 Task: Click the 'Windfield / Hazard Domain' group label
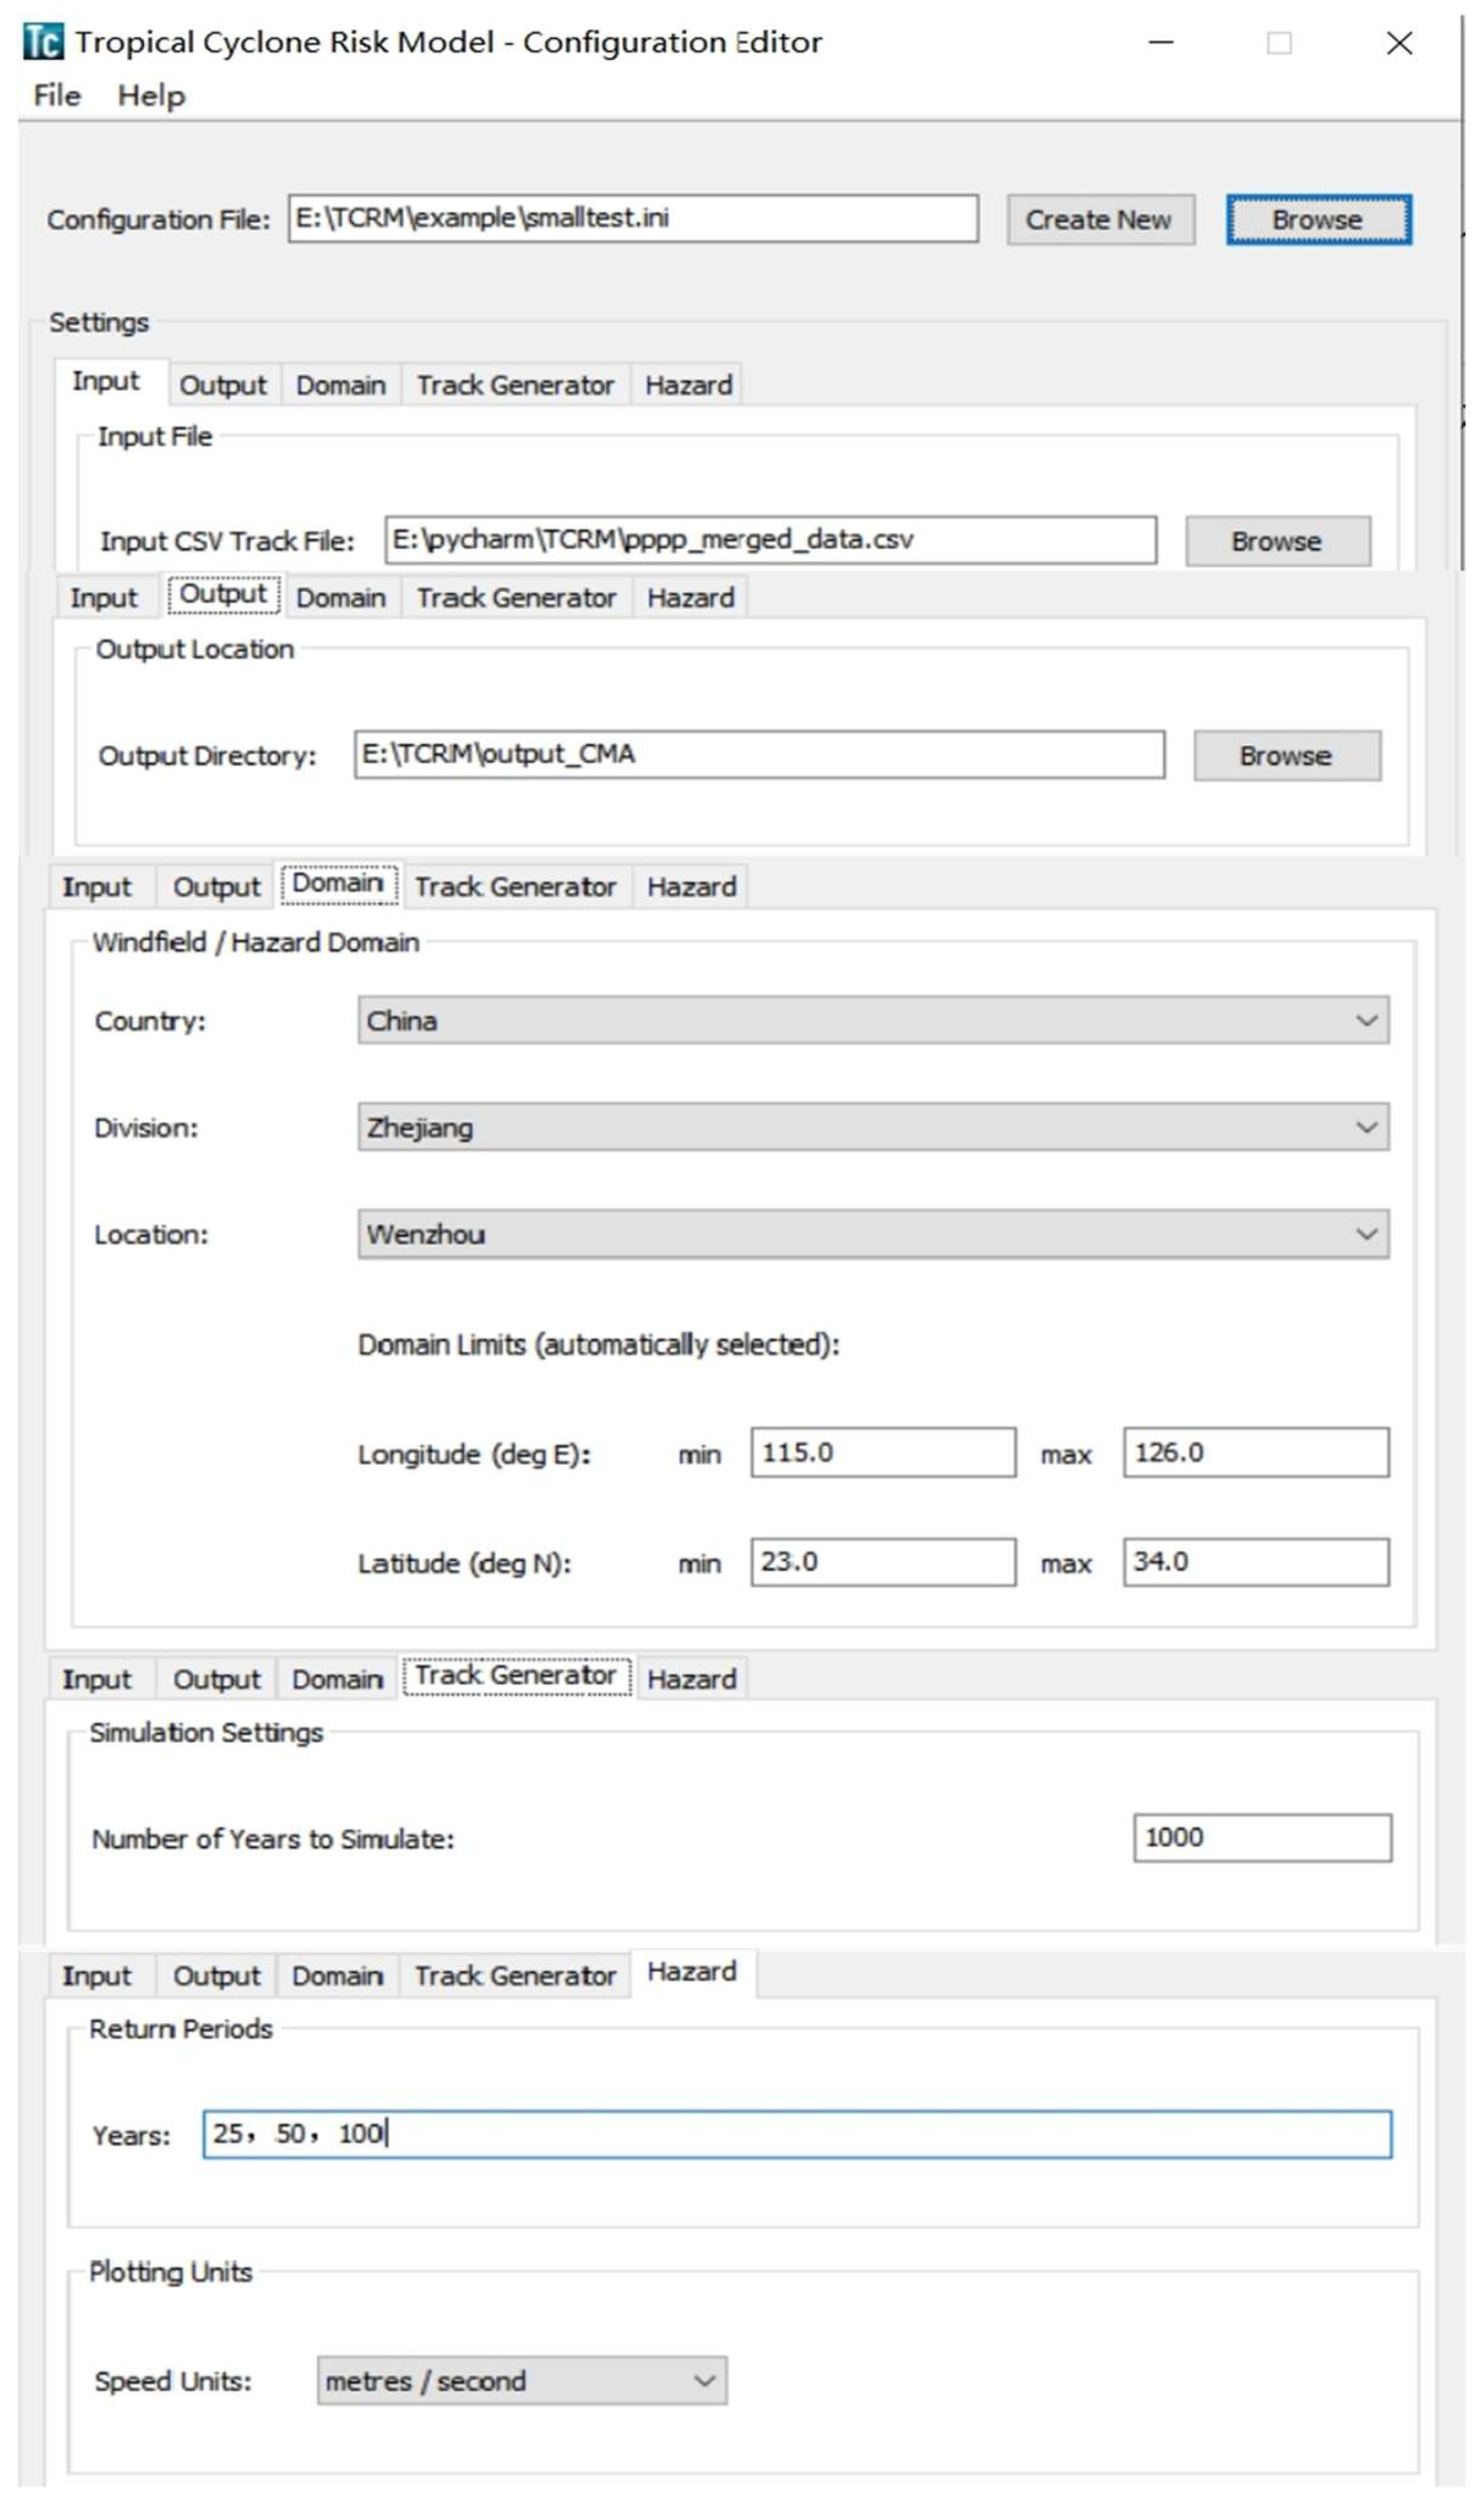tap(256, 942)
